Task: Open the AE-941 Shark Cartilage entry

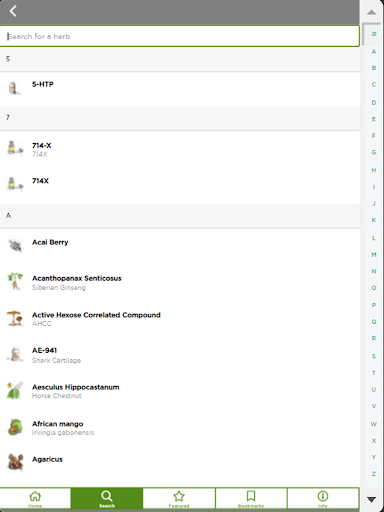Action: click(180, 355)
